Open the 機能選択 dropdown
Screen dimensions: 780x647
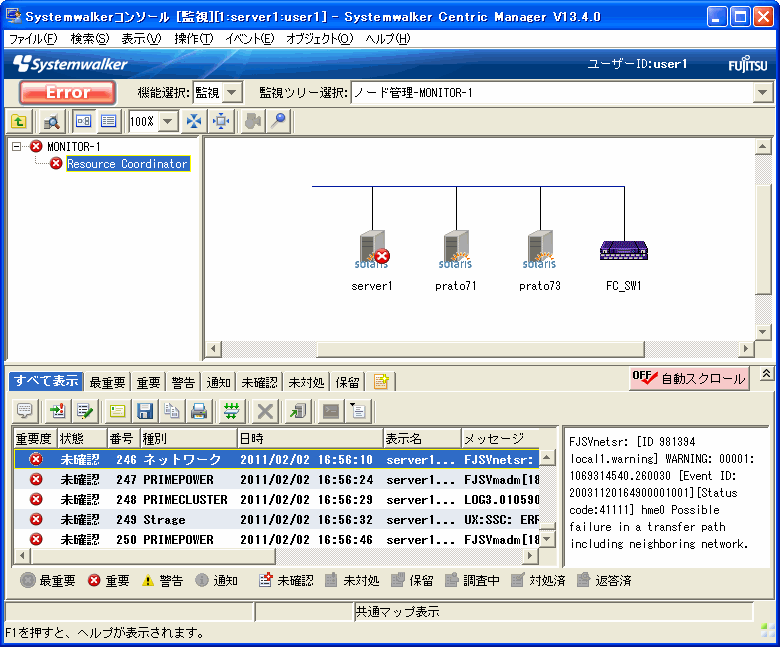point(231,92)
